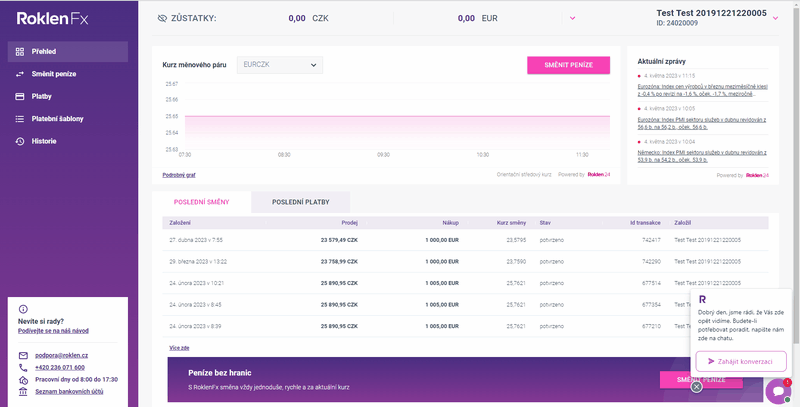Click the Přehled grid icon in sidebar
Viewport: 800px width, 407px height.
click(20, 52)
